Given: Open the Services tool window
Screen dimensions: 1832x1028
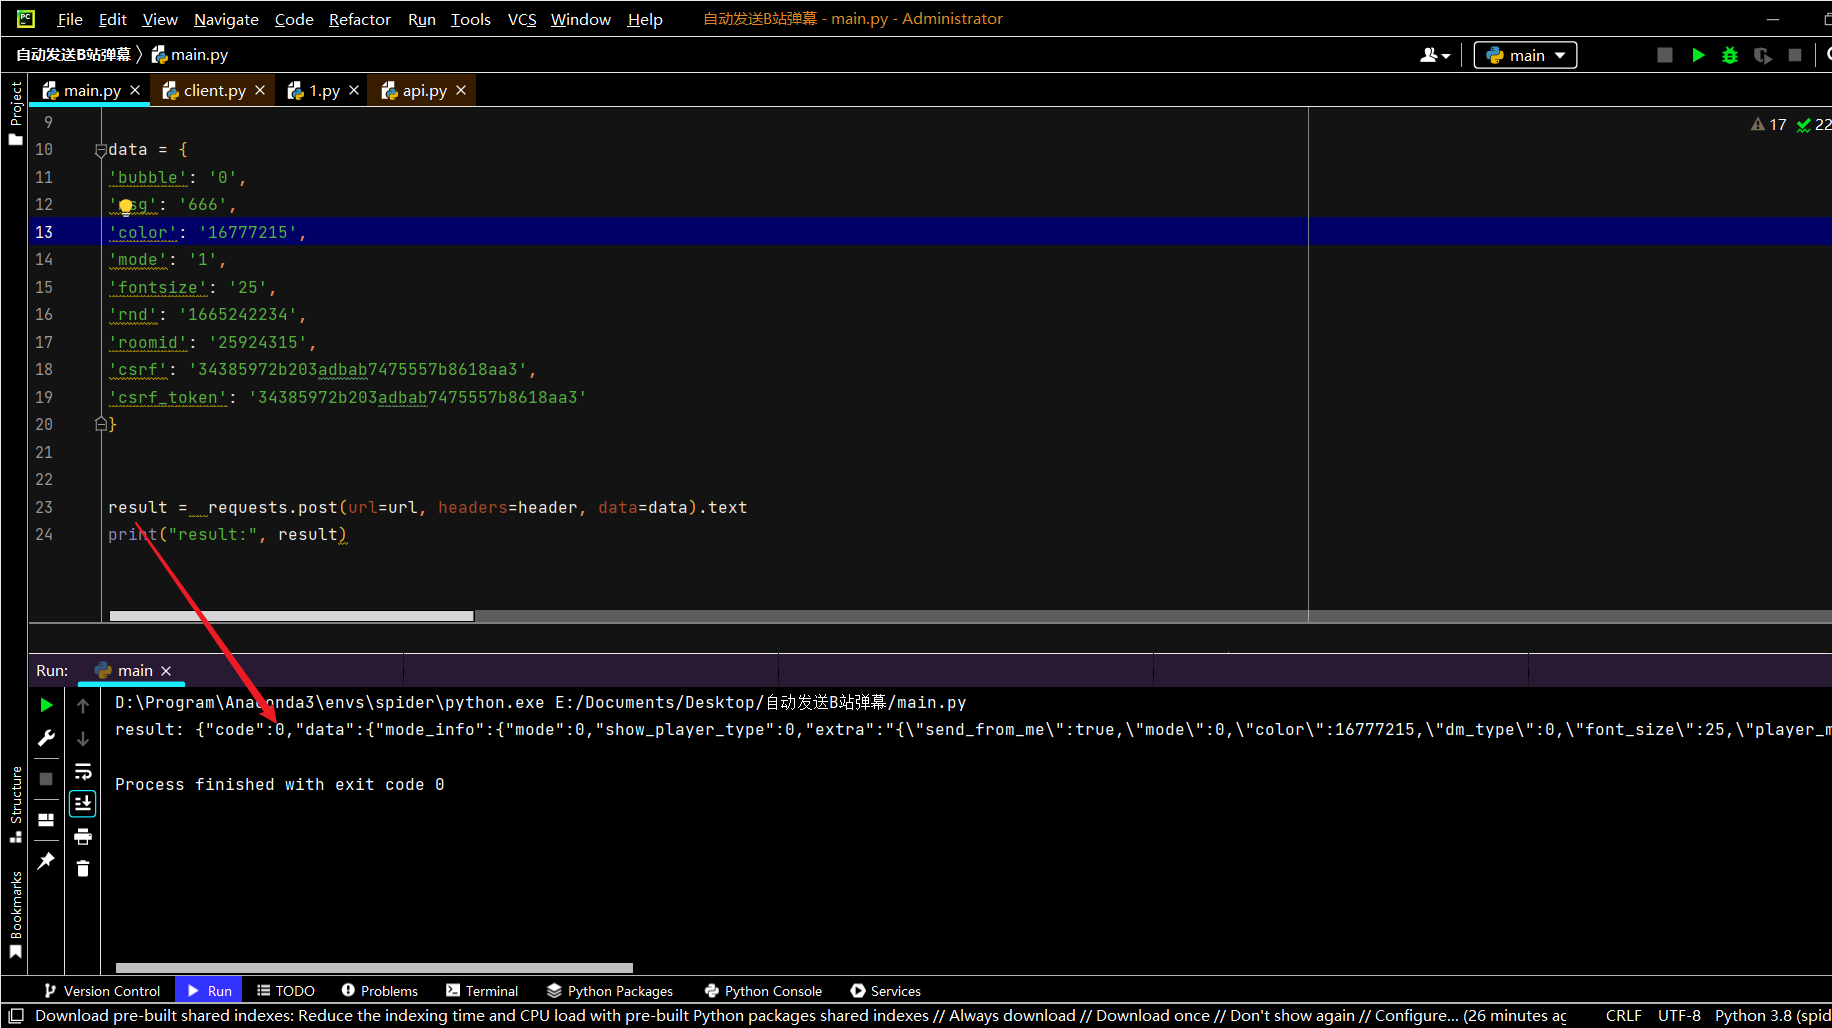Looking at the screenshot, I should click(886, 991).
